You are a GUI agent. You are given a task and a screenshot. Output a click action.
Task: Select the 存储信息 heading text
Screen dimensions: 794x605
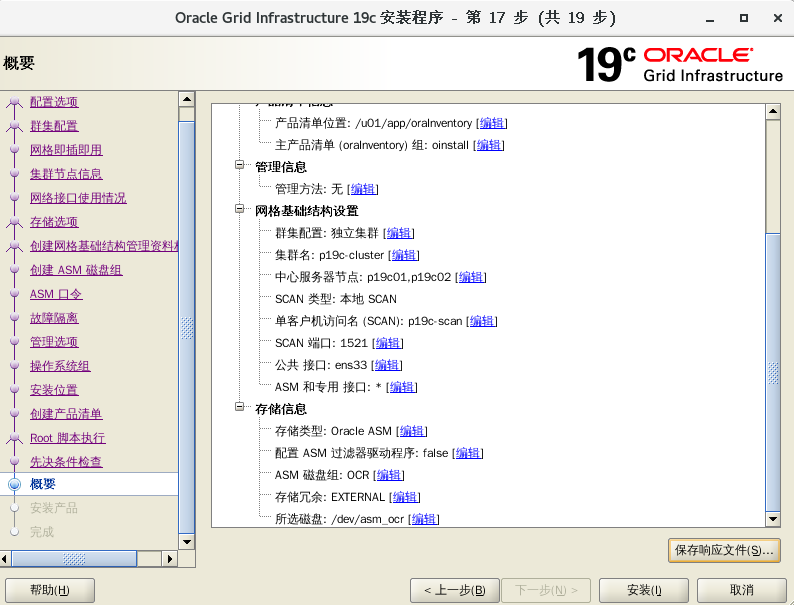tap(281, 409)
